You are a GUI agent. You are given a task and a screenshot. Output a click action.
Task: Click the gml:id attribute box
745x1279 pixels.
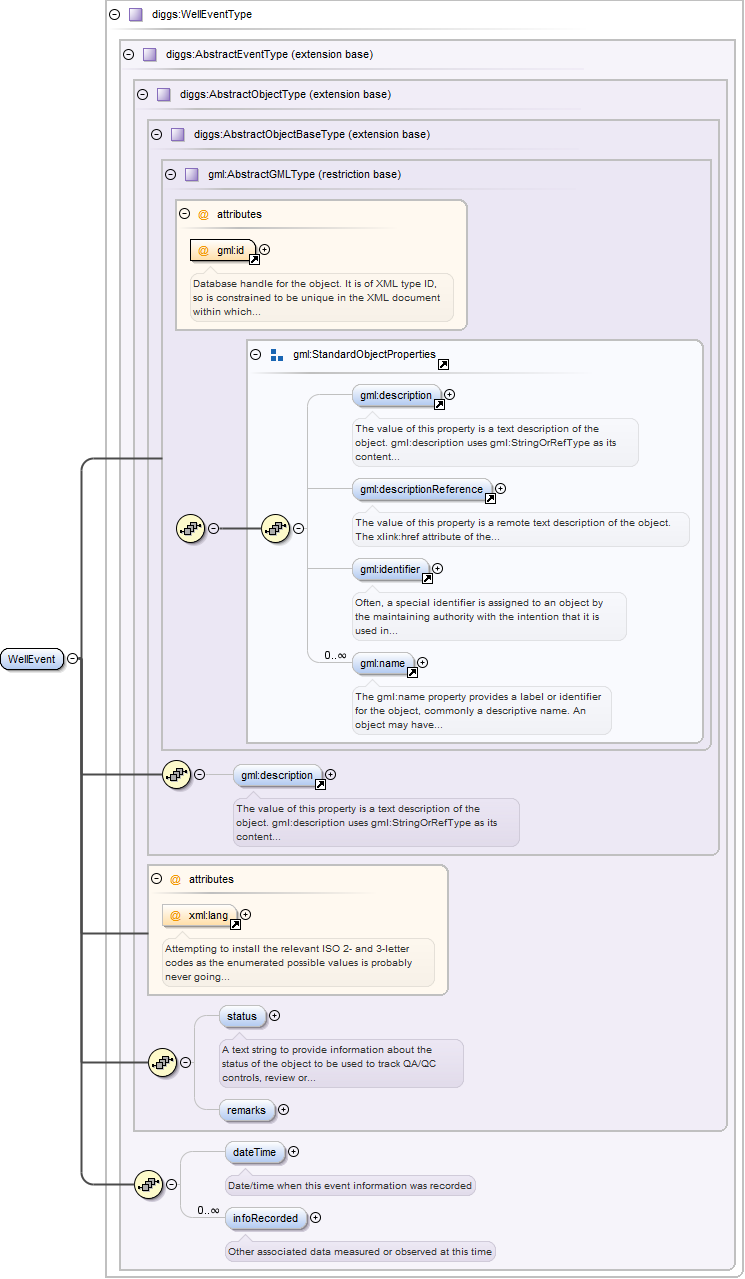[x=222, y=249]
